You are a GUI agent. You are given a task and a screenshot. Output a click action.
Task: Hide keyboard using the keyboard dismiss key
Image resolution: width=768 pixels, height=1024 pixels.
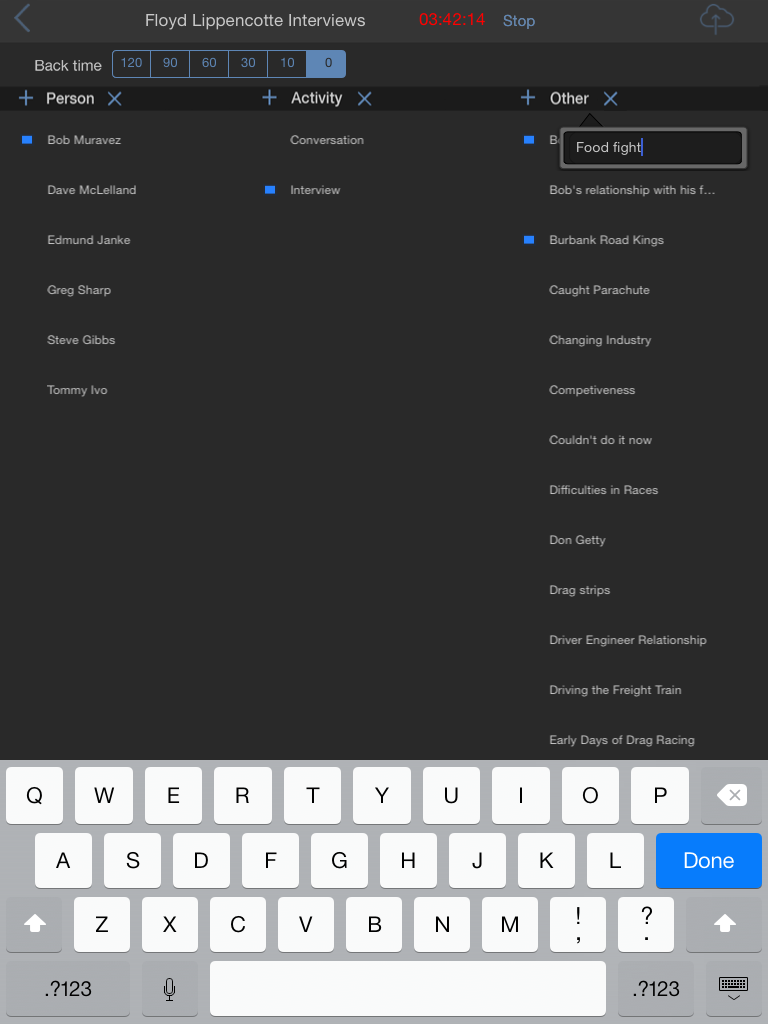(733, 989)
